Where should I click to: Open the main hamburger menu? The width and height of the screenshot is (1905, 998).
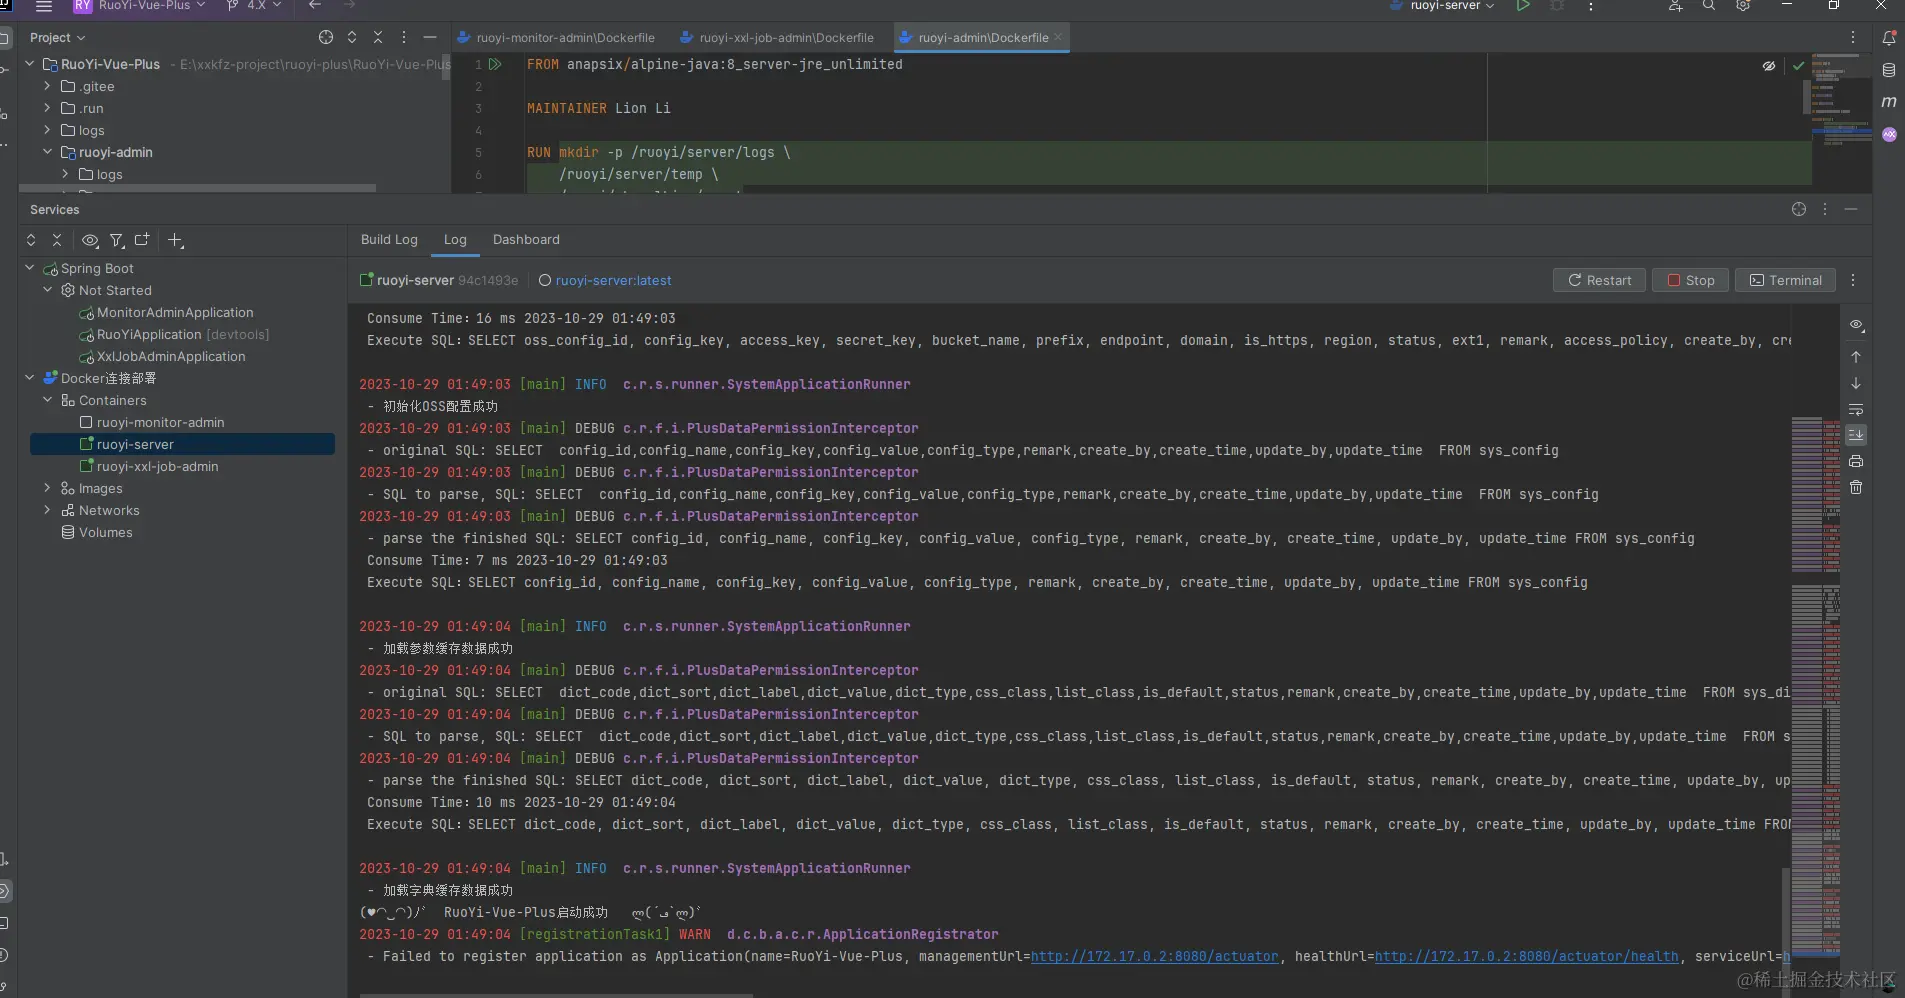44,6
